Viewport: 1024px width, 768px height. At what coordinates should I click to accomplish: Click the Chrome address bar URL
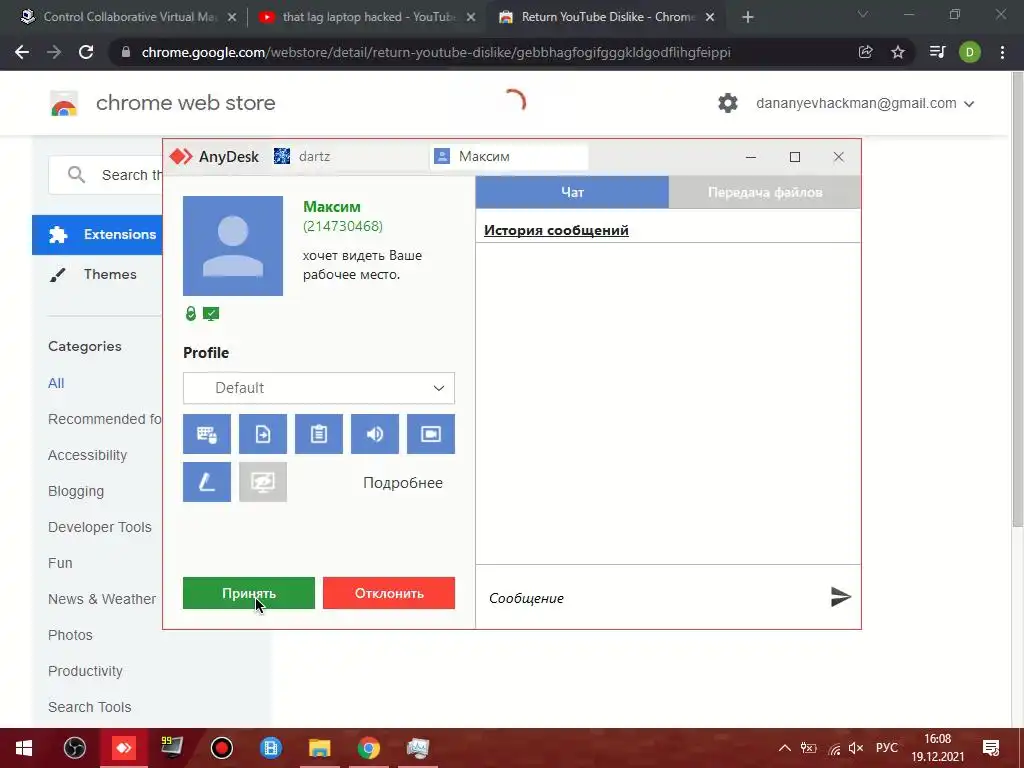click(436, 52)
